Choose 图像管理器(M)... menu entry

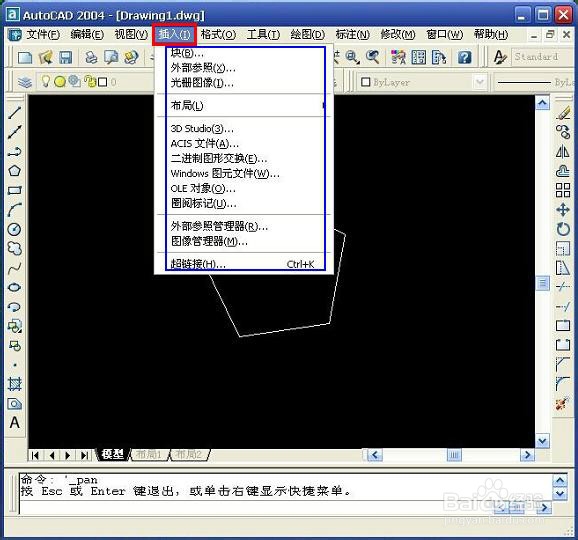244,241
